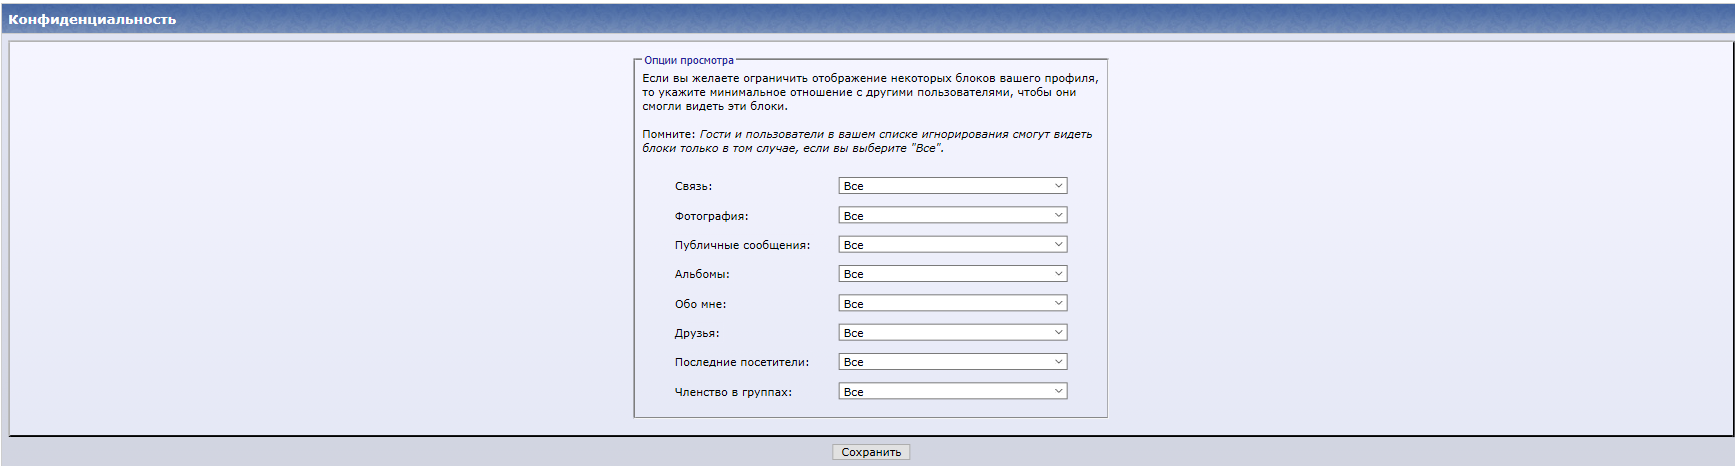The width and height of the screenshot is (1735, 466).
Task: Expand the Альбомы visibility dropdown
Action: 952,274
